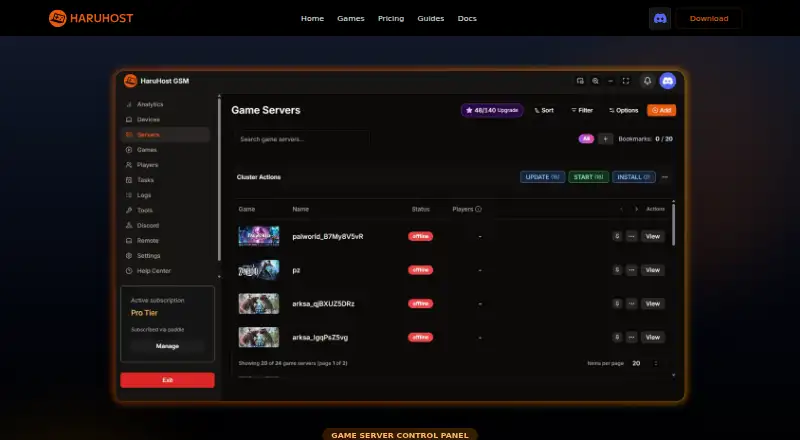Click next-columns arrow beside Actions header

(x=636, y=209)
